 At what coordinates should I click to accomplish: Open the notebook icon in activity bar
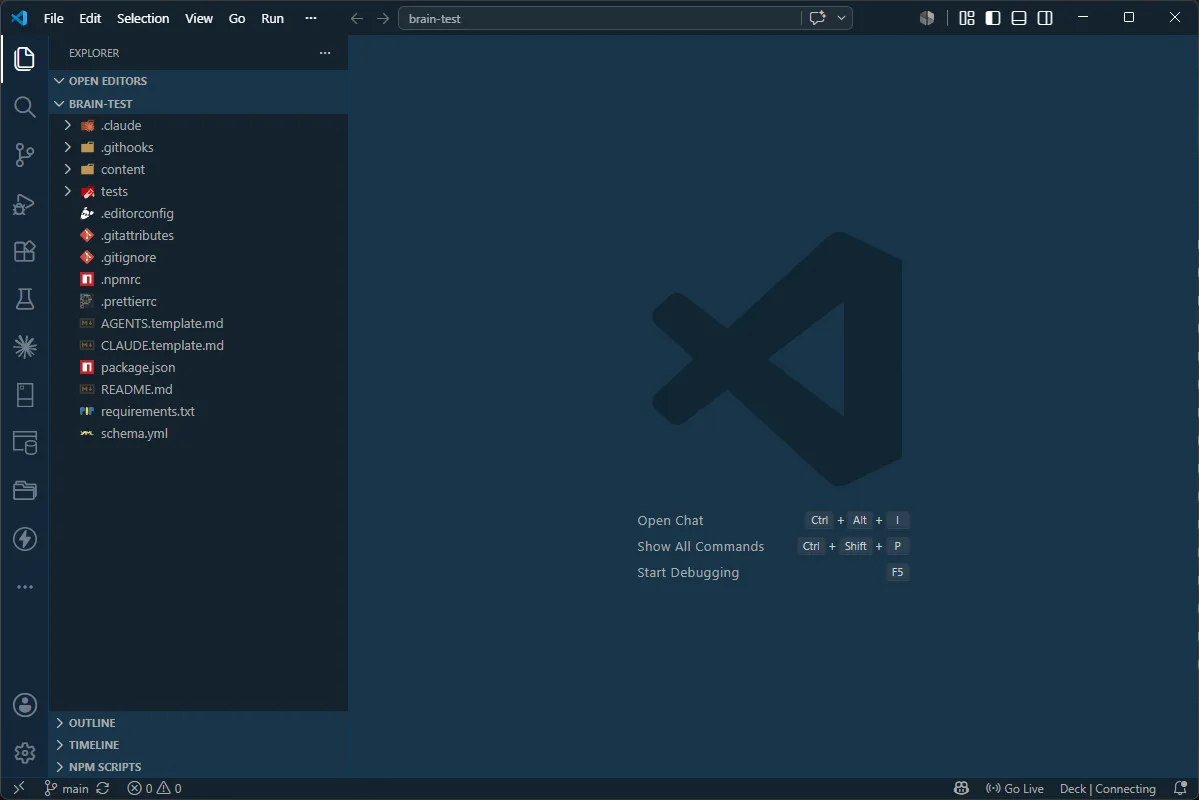[24, 395]
